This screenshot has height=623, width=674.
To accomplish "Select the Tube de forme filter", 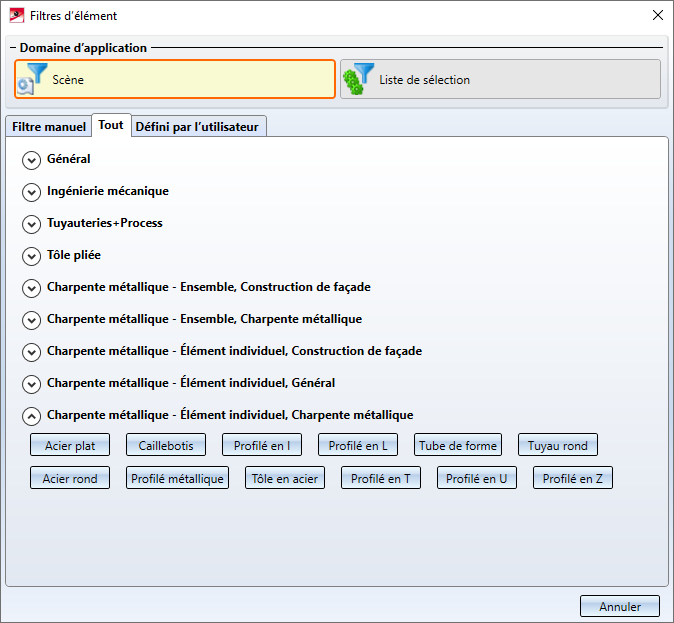I will coord(458,445).
